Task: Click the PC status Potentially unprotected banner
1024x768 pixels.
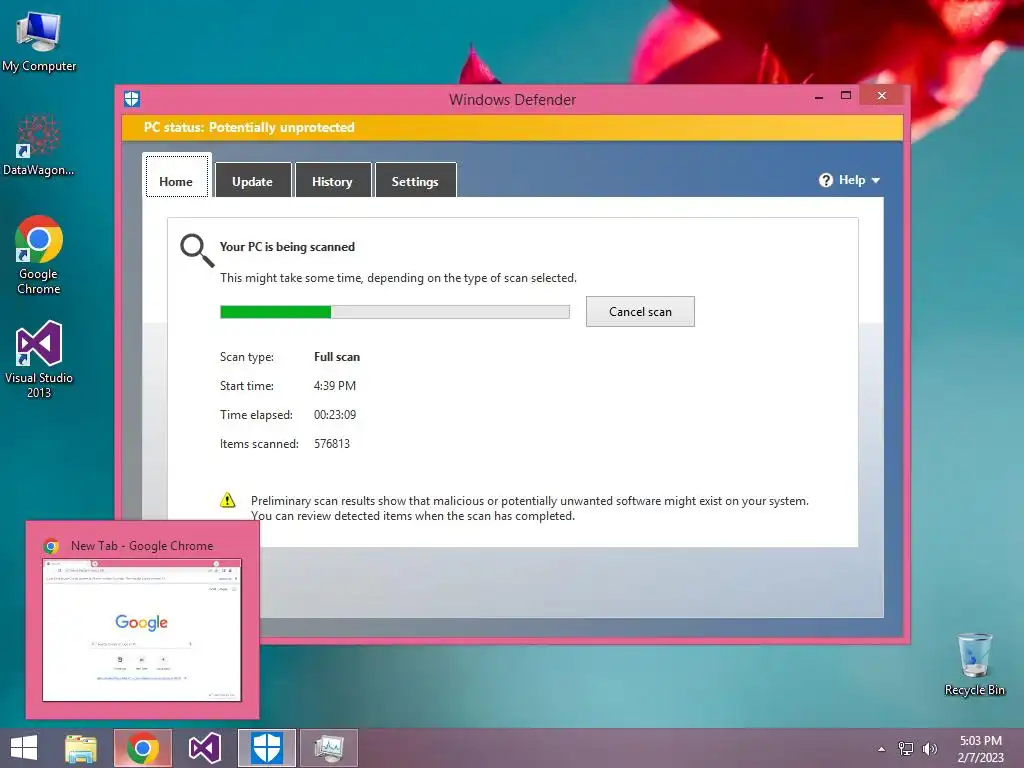Action: pos(512,127)
